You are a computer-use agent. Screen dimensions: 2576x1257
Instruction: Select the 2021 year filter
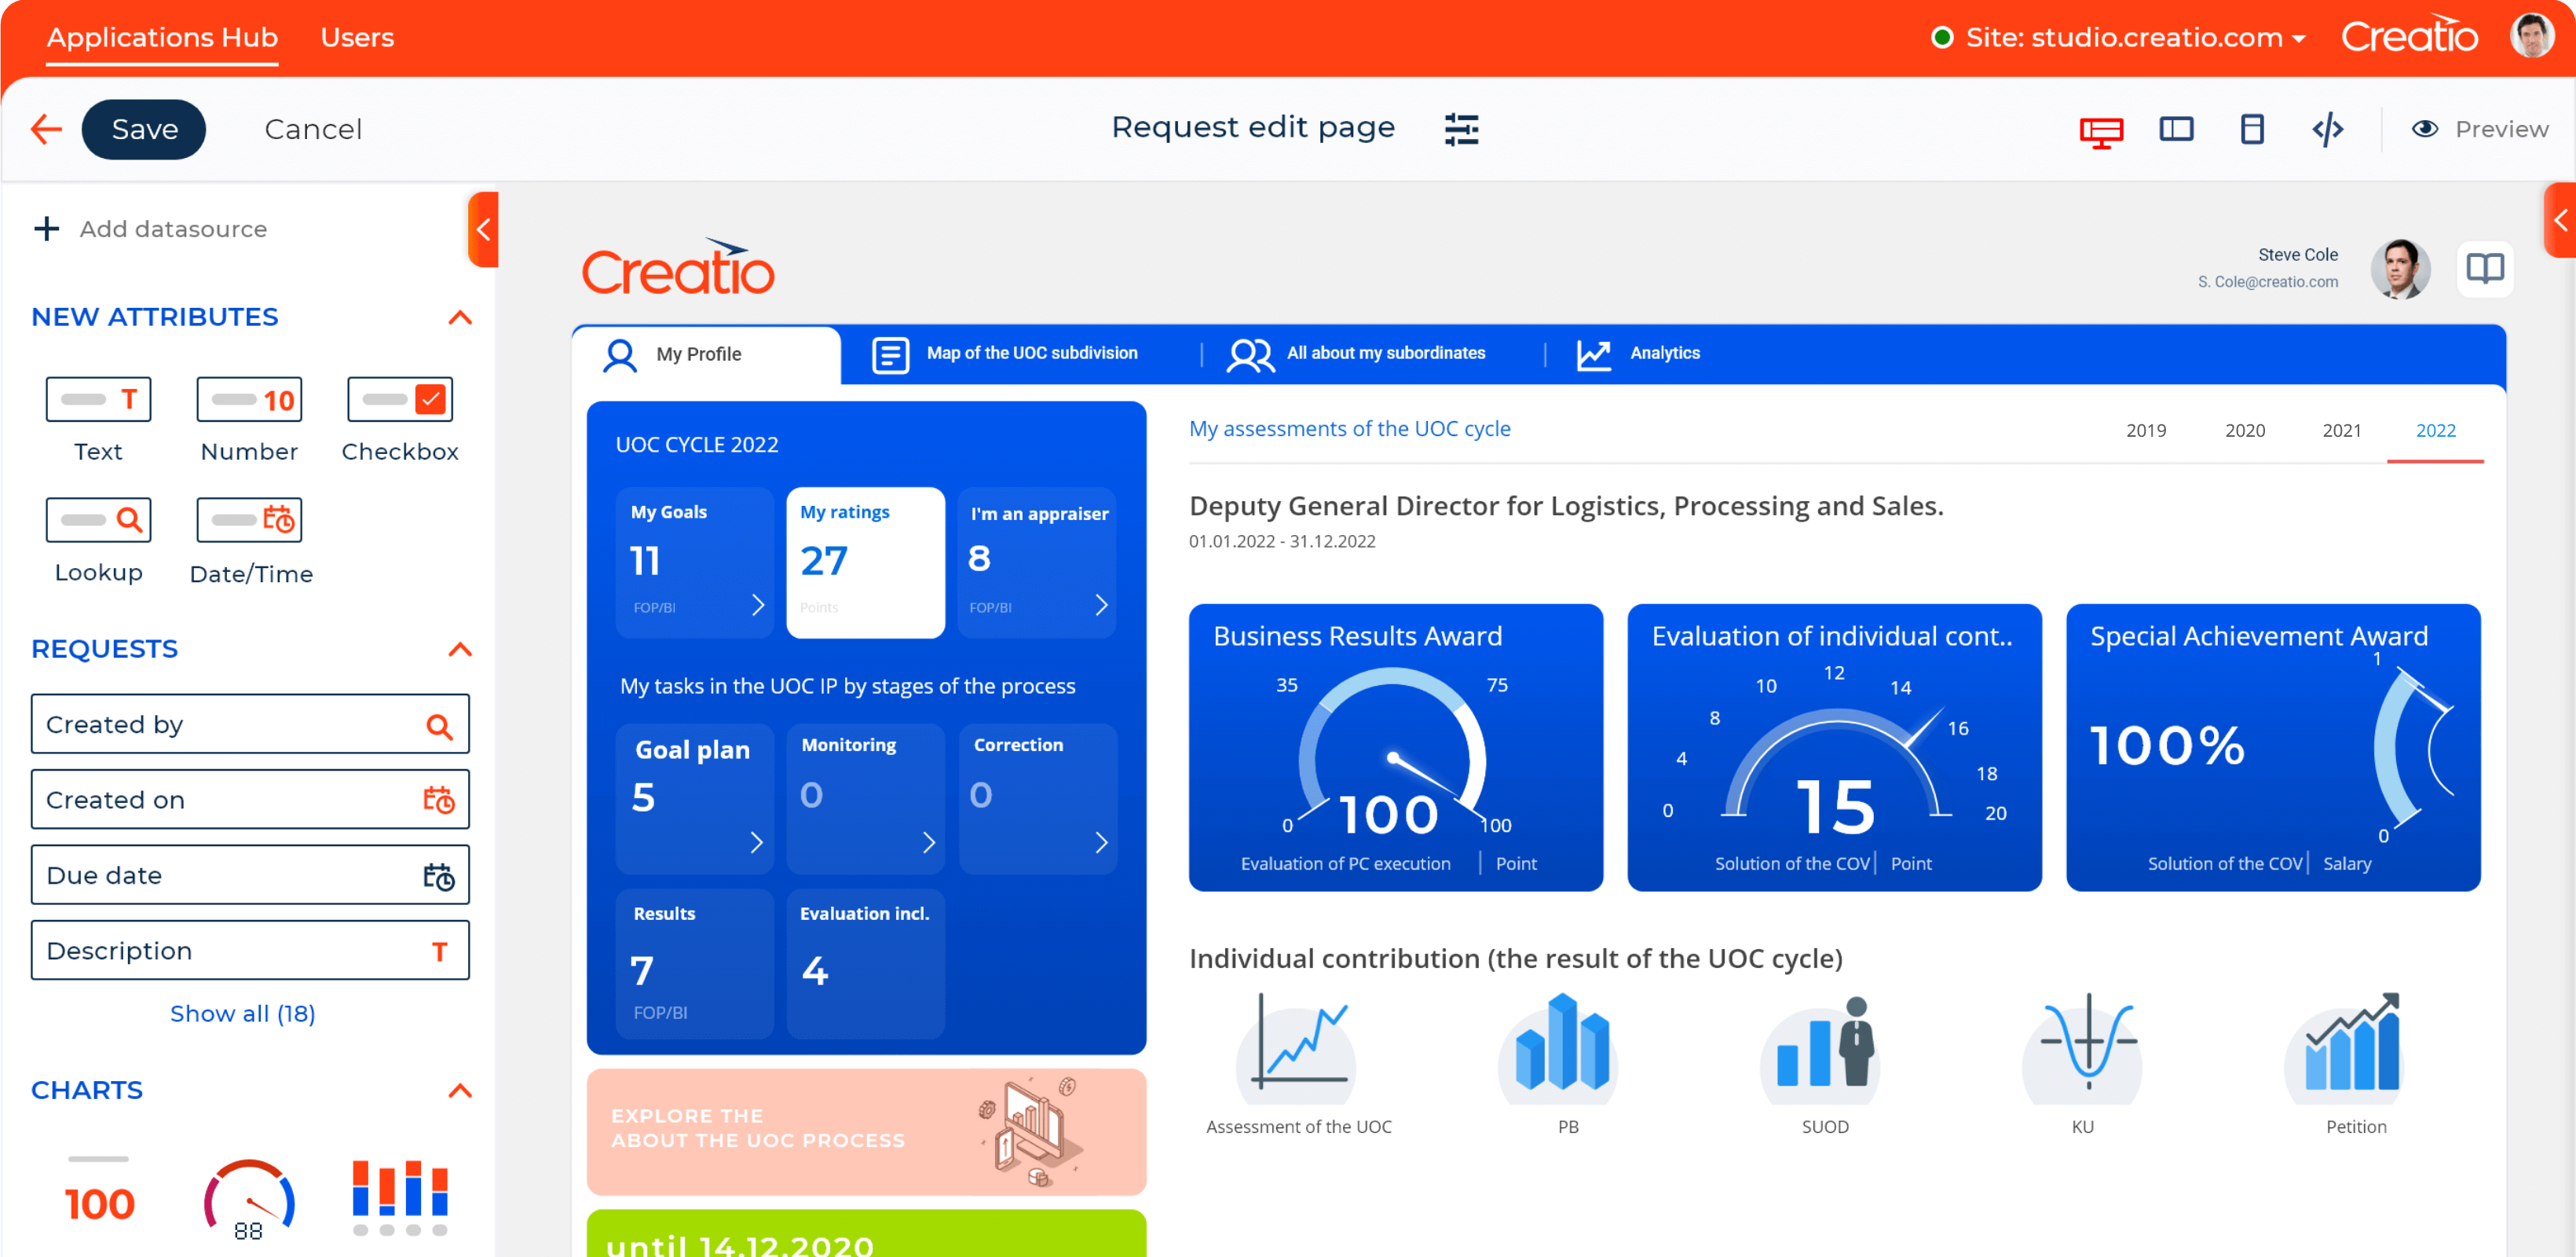(x=2338, y=431)
